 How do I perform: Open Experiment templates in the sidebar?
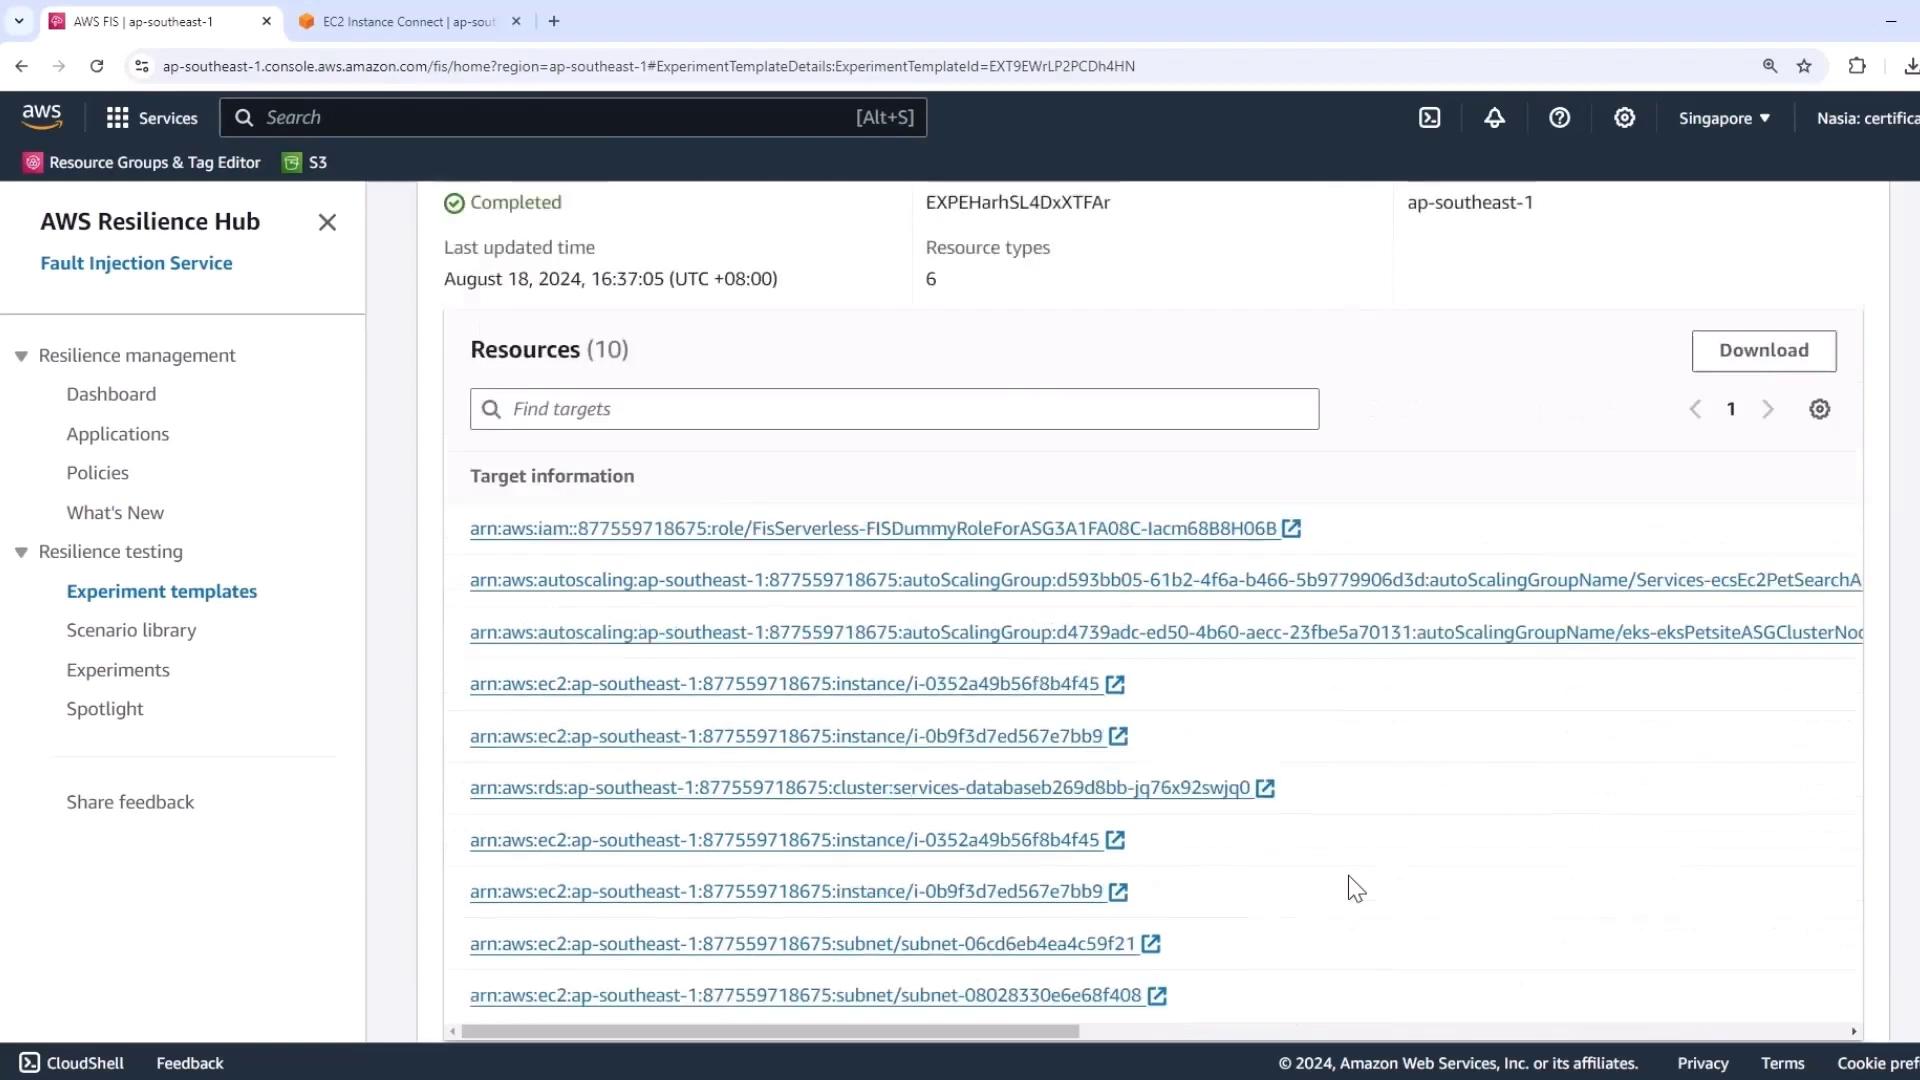pos(162,591)
